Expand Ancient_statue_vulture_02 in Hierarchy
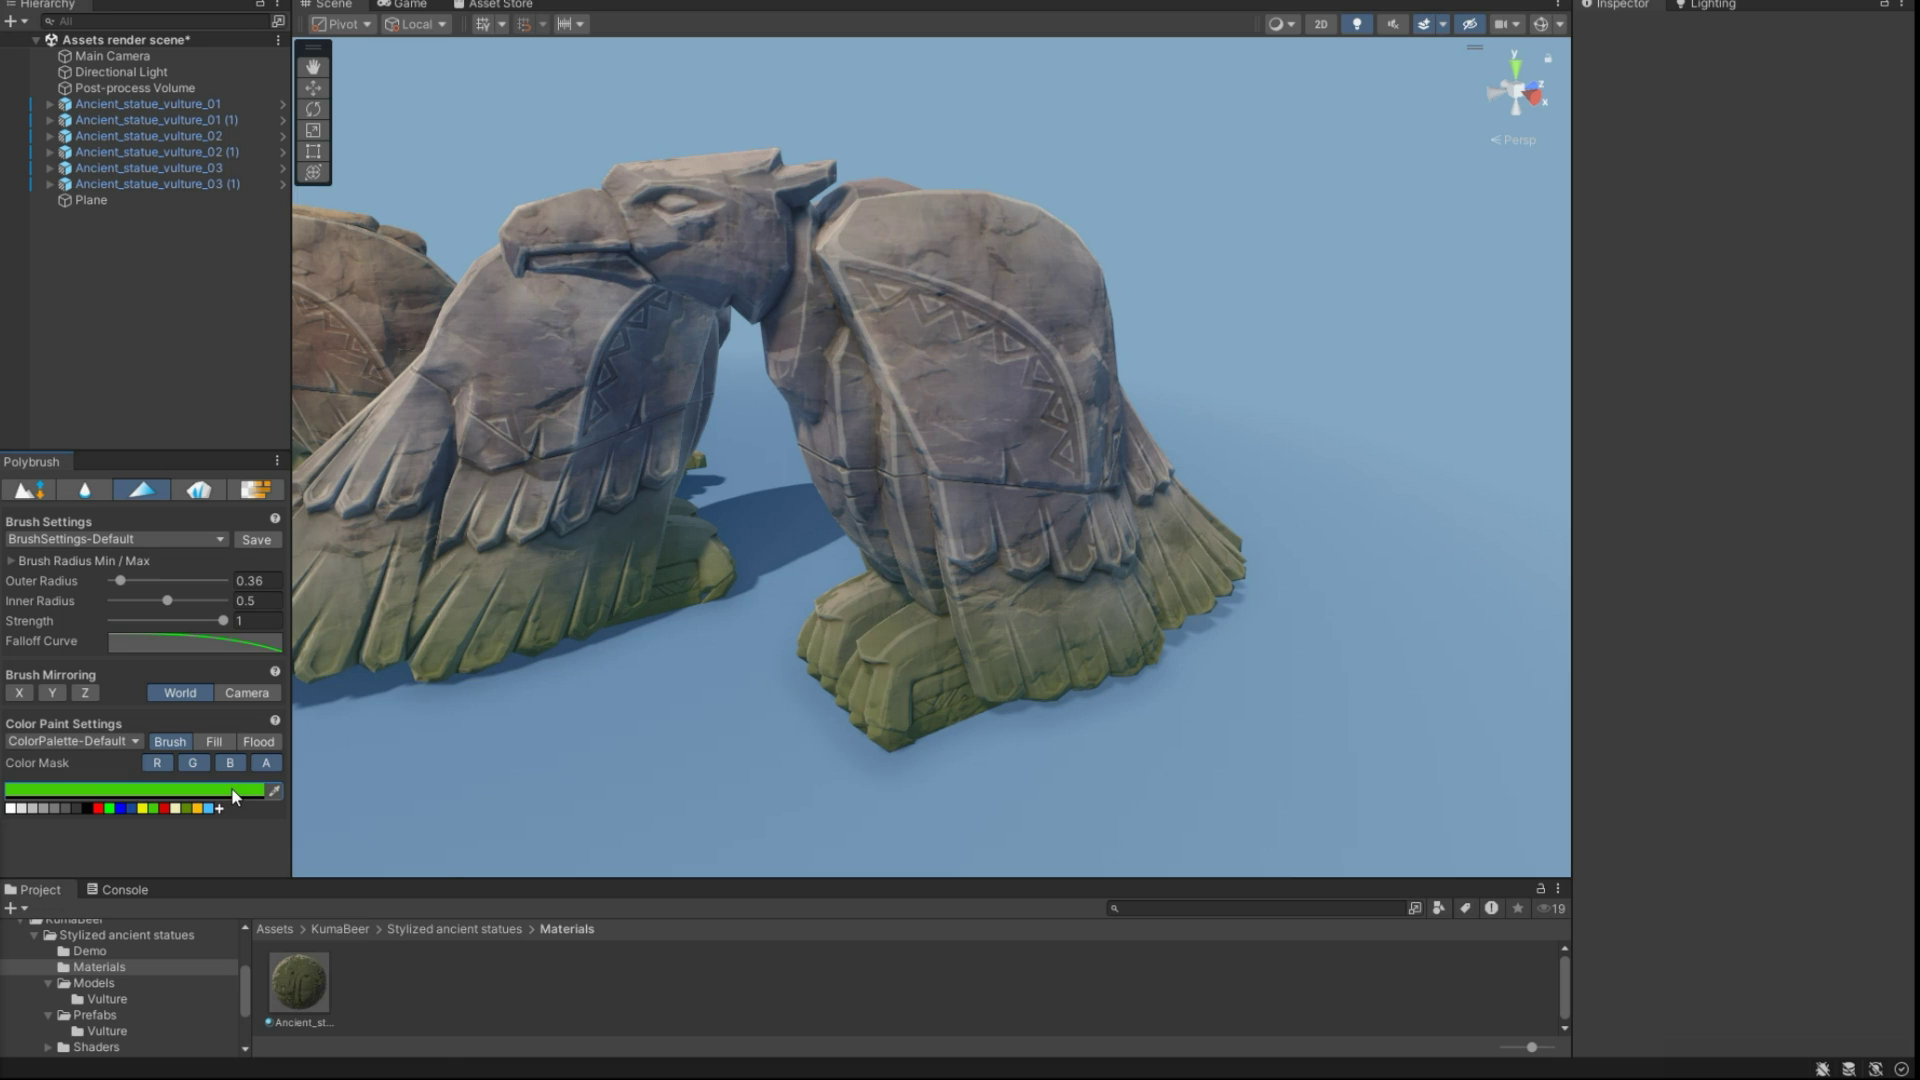Screen dimensions: 1920x1080 tap(49, 136)
